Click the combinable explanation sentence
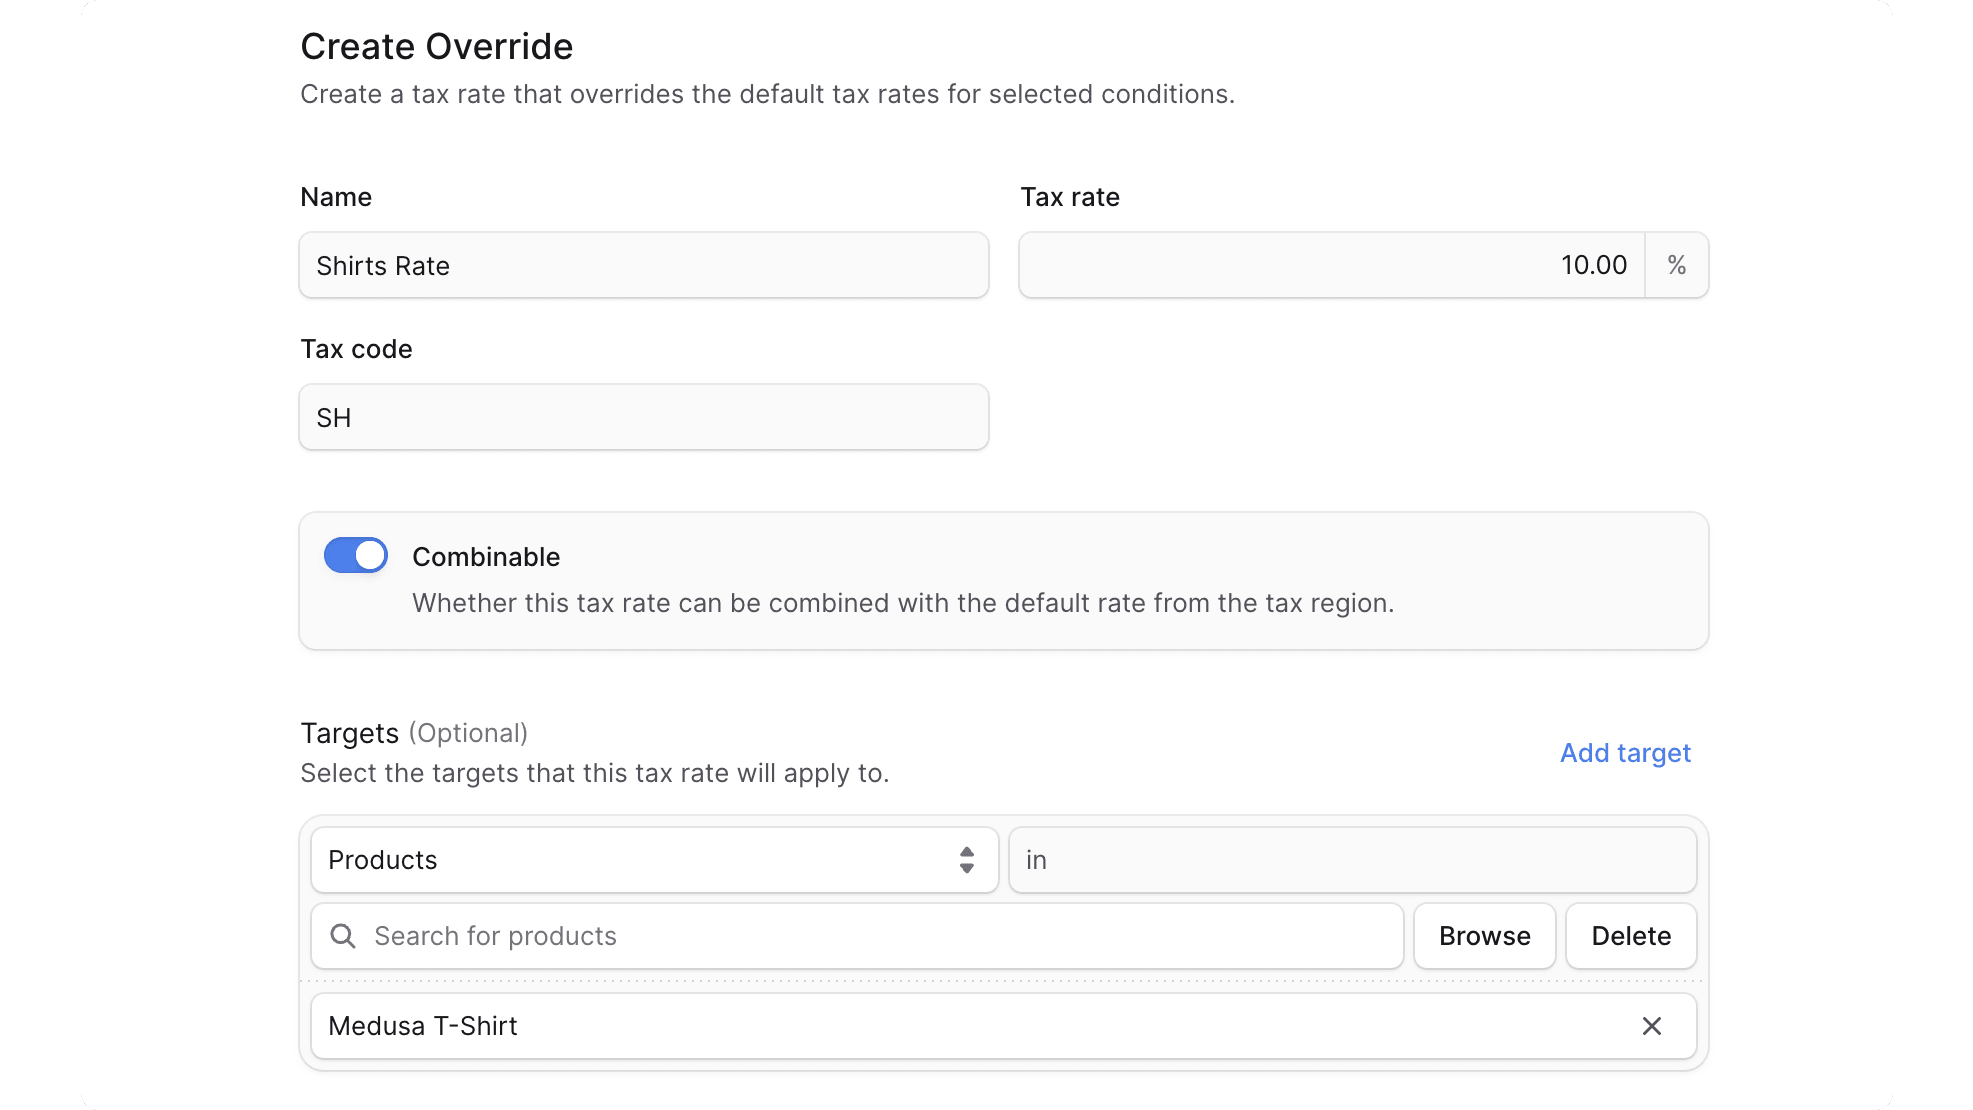The image size is (1973, 1110). [903, 603]
